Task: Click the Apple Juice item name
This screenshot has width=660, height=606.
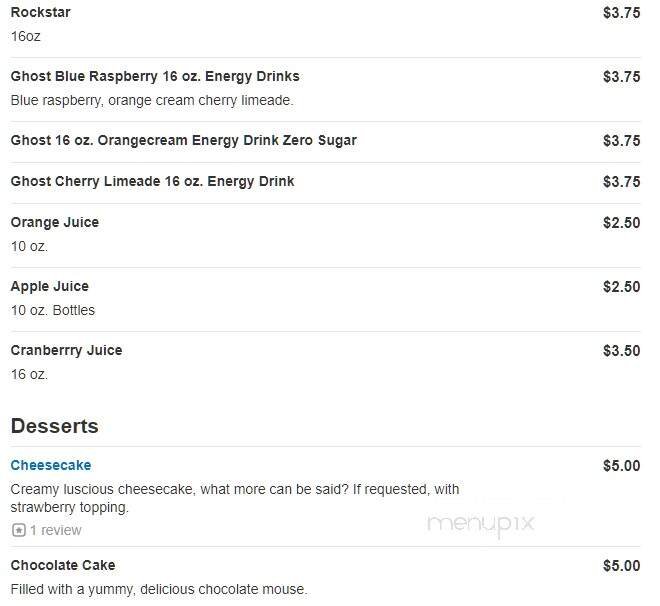Action: 50,286
